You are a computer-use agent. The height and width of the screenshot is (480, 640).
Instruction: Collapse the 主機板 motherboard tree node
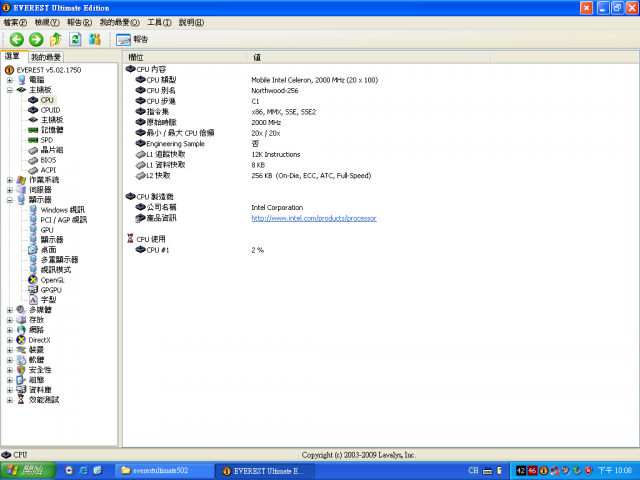[x=9, y=90]
